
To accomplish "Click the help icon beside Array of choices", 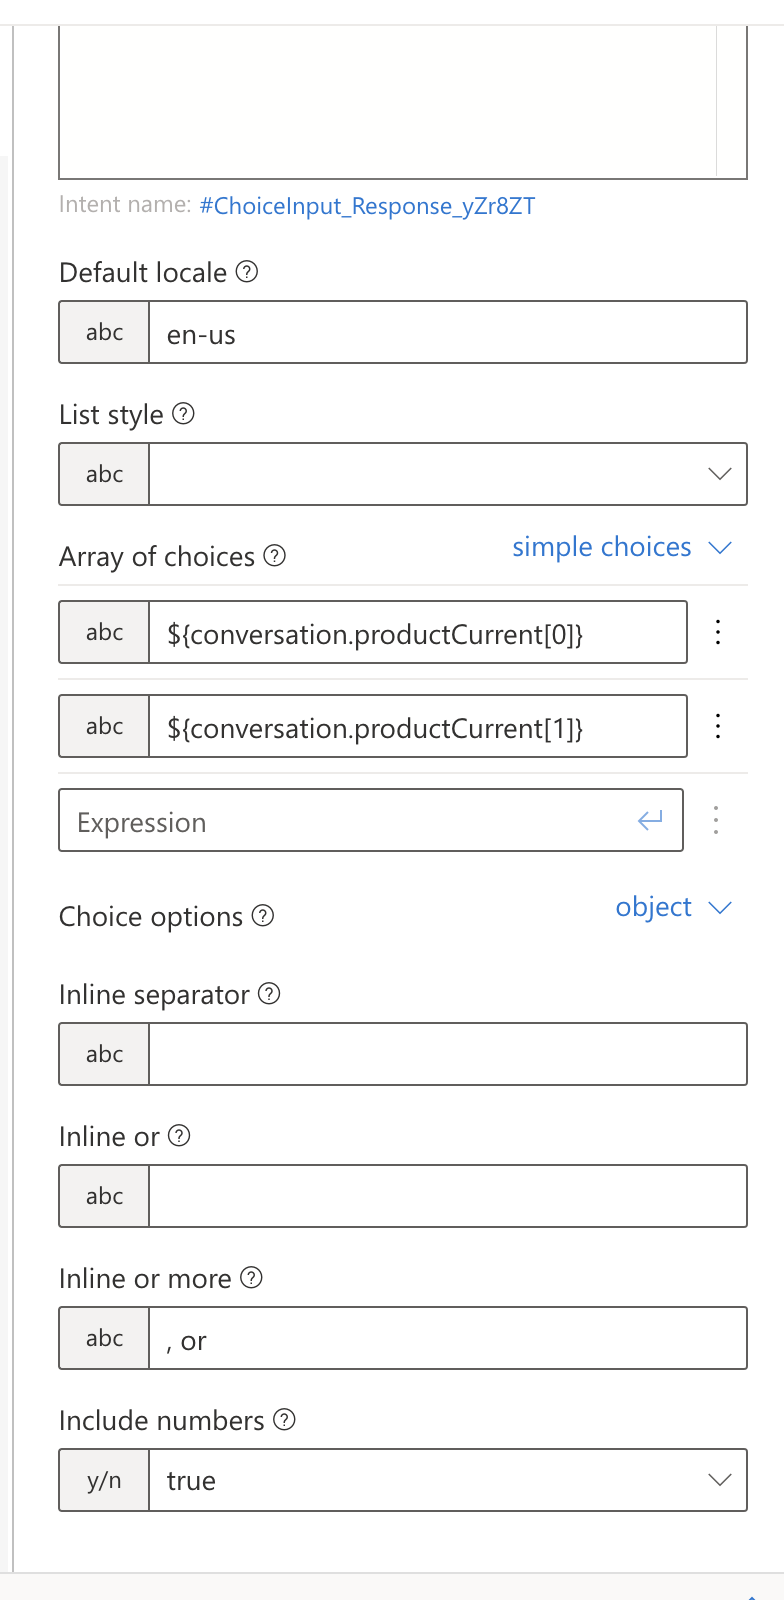I will click(x=274, y=556).
